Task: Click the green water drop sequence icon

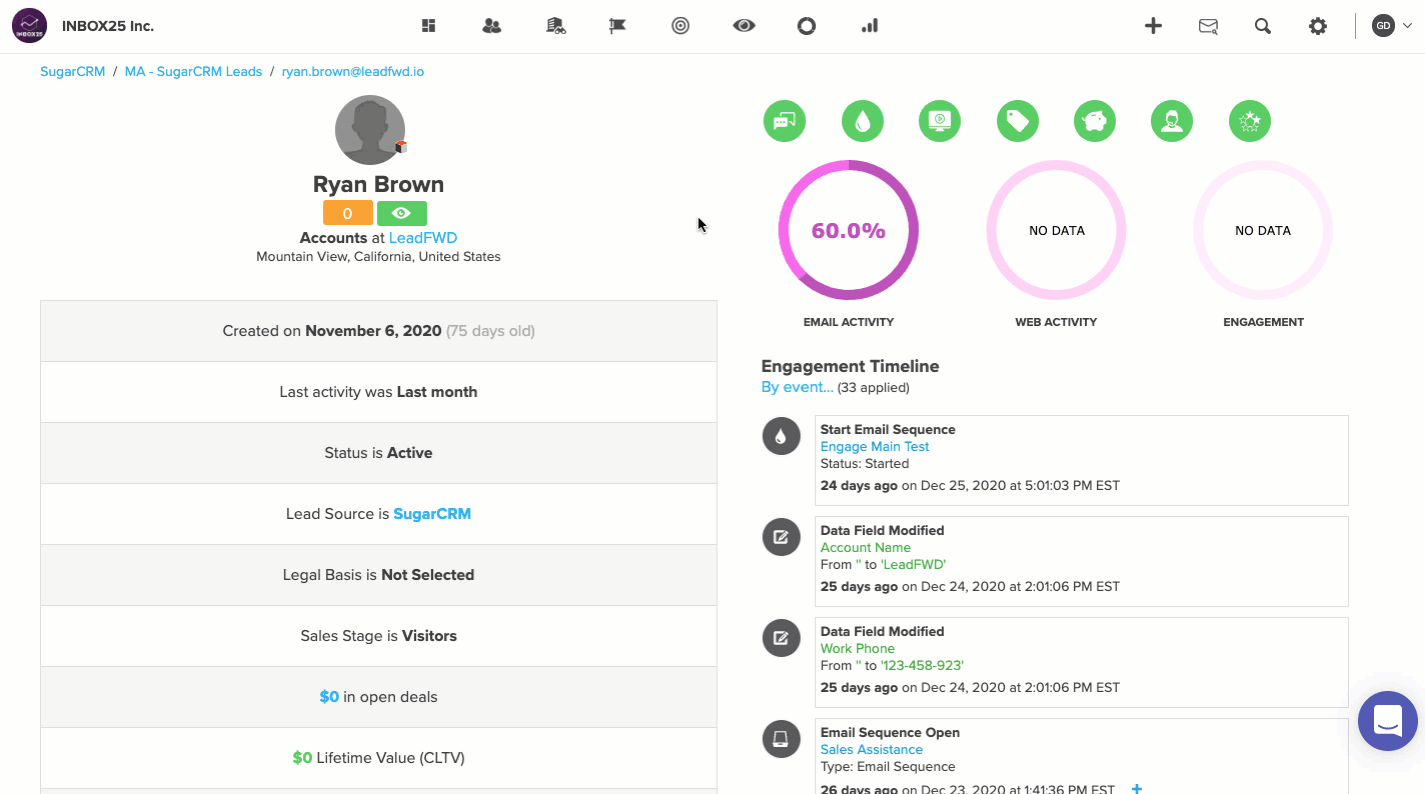Action: pos(863,121)
